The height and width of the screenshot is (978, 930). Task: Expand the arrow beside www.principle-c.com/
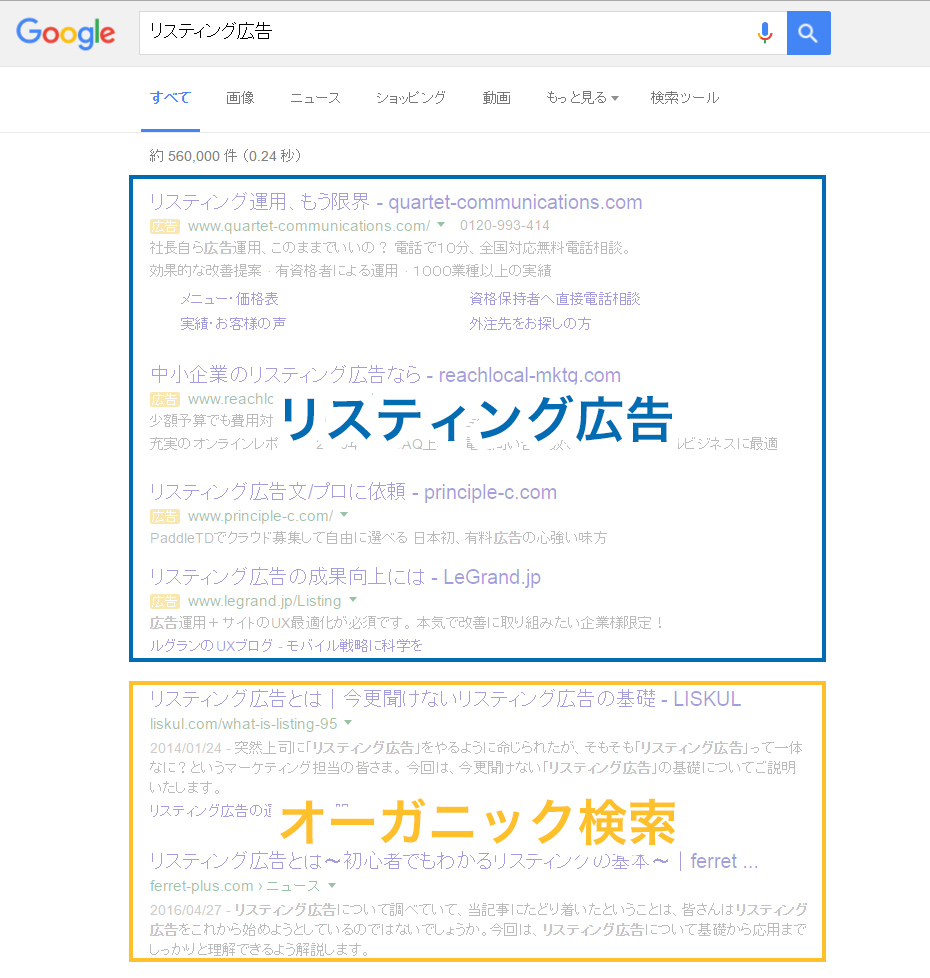[344, 515]
